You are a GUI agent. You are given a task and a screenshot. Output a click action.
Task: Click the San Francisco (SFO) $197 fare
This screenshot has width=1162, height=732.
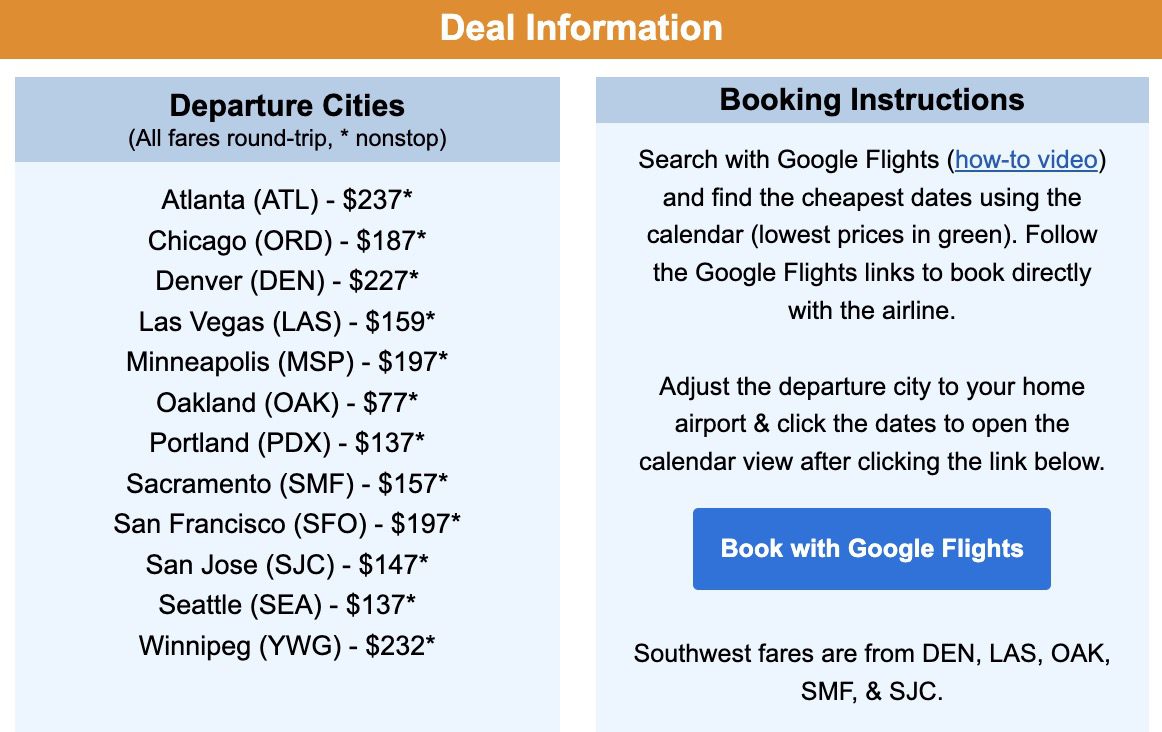tap(286, 524)
